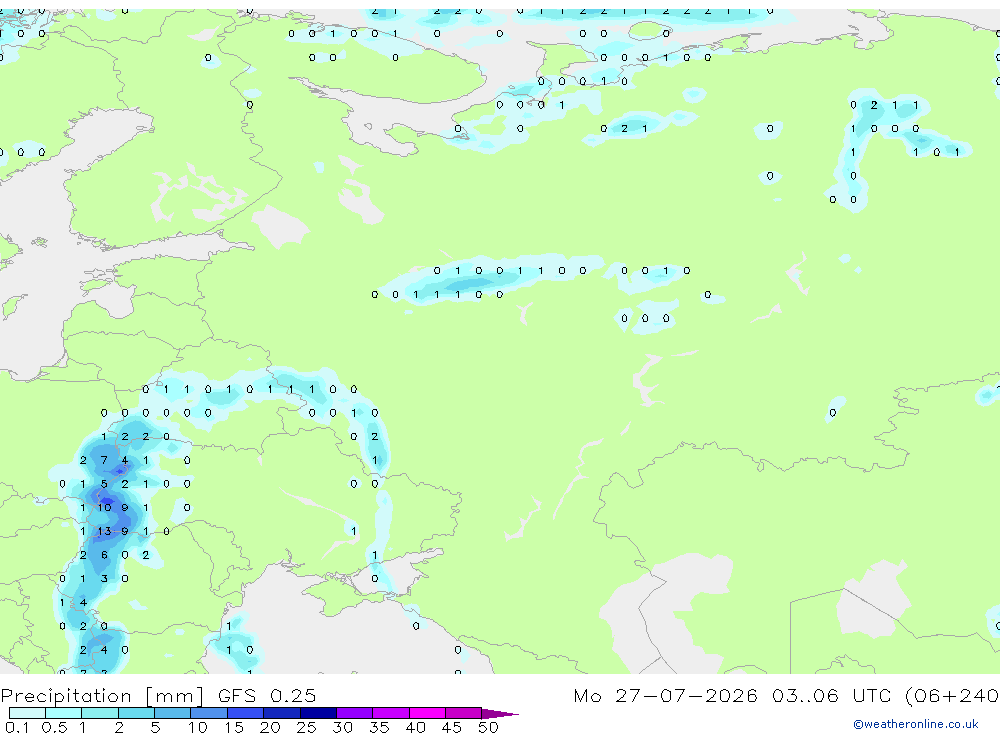Click the swatch between 45 and 50
Screen dimensions: 1000x733
[464, 713]
